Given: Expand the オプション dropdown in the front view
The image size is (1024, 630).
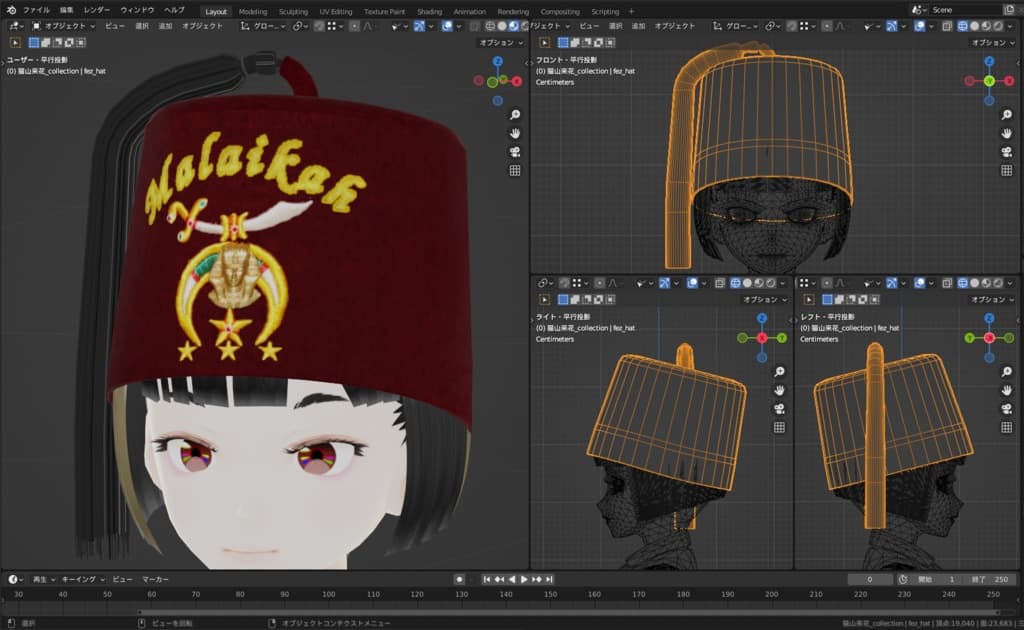Looking at the screenshot, I should 992,43.
